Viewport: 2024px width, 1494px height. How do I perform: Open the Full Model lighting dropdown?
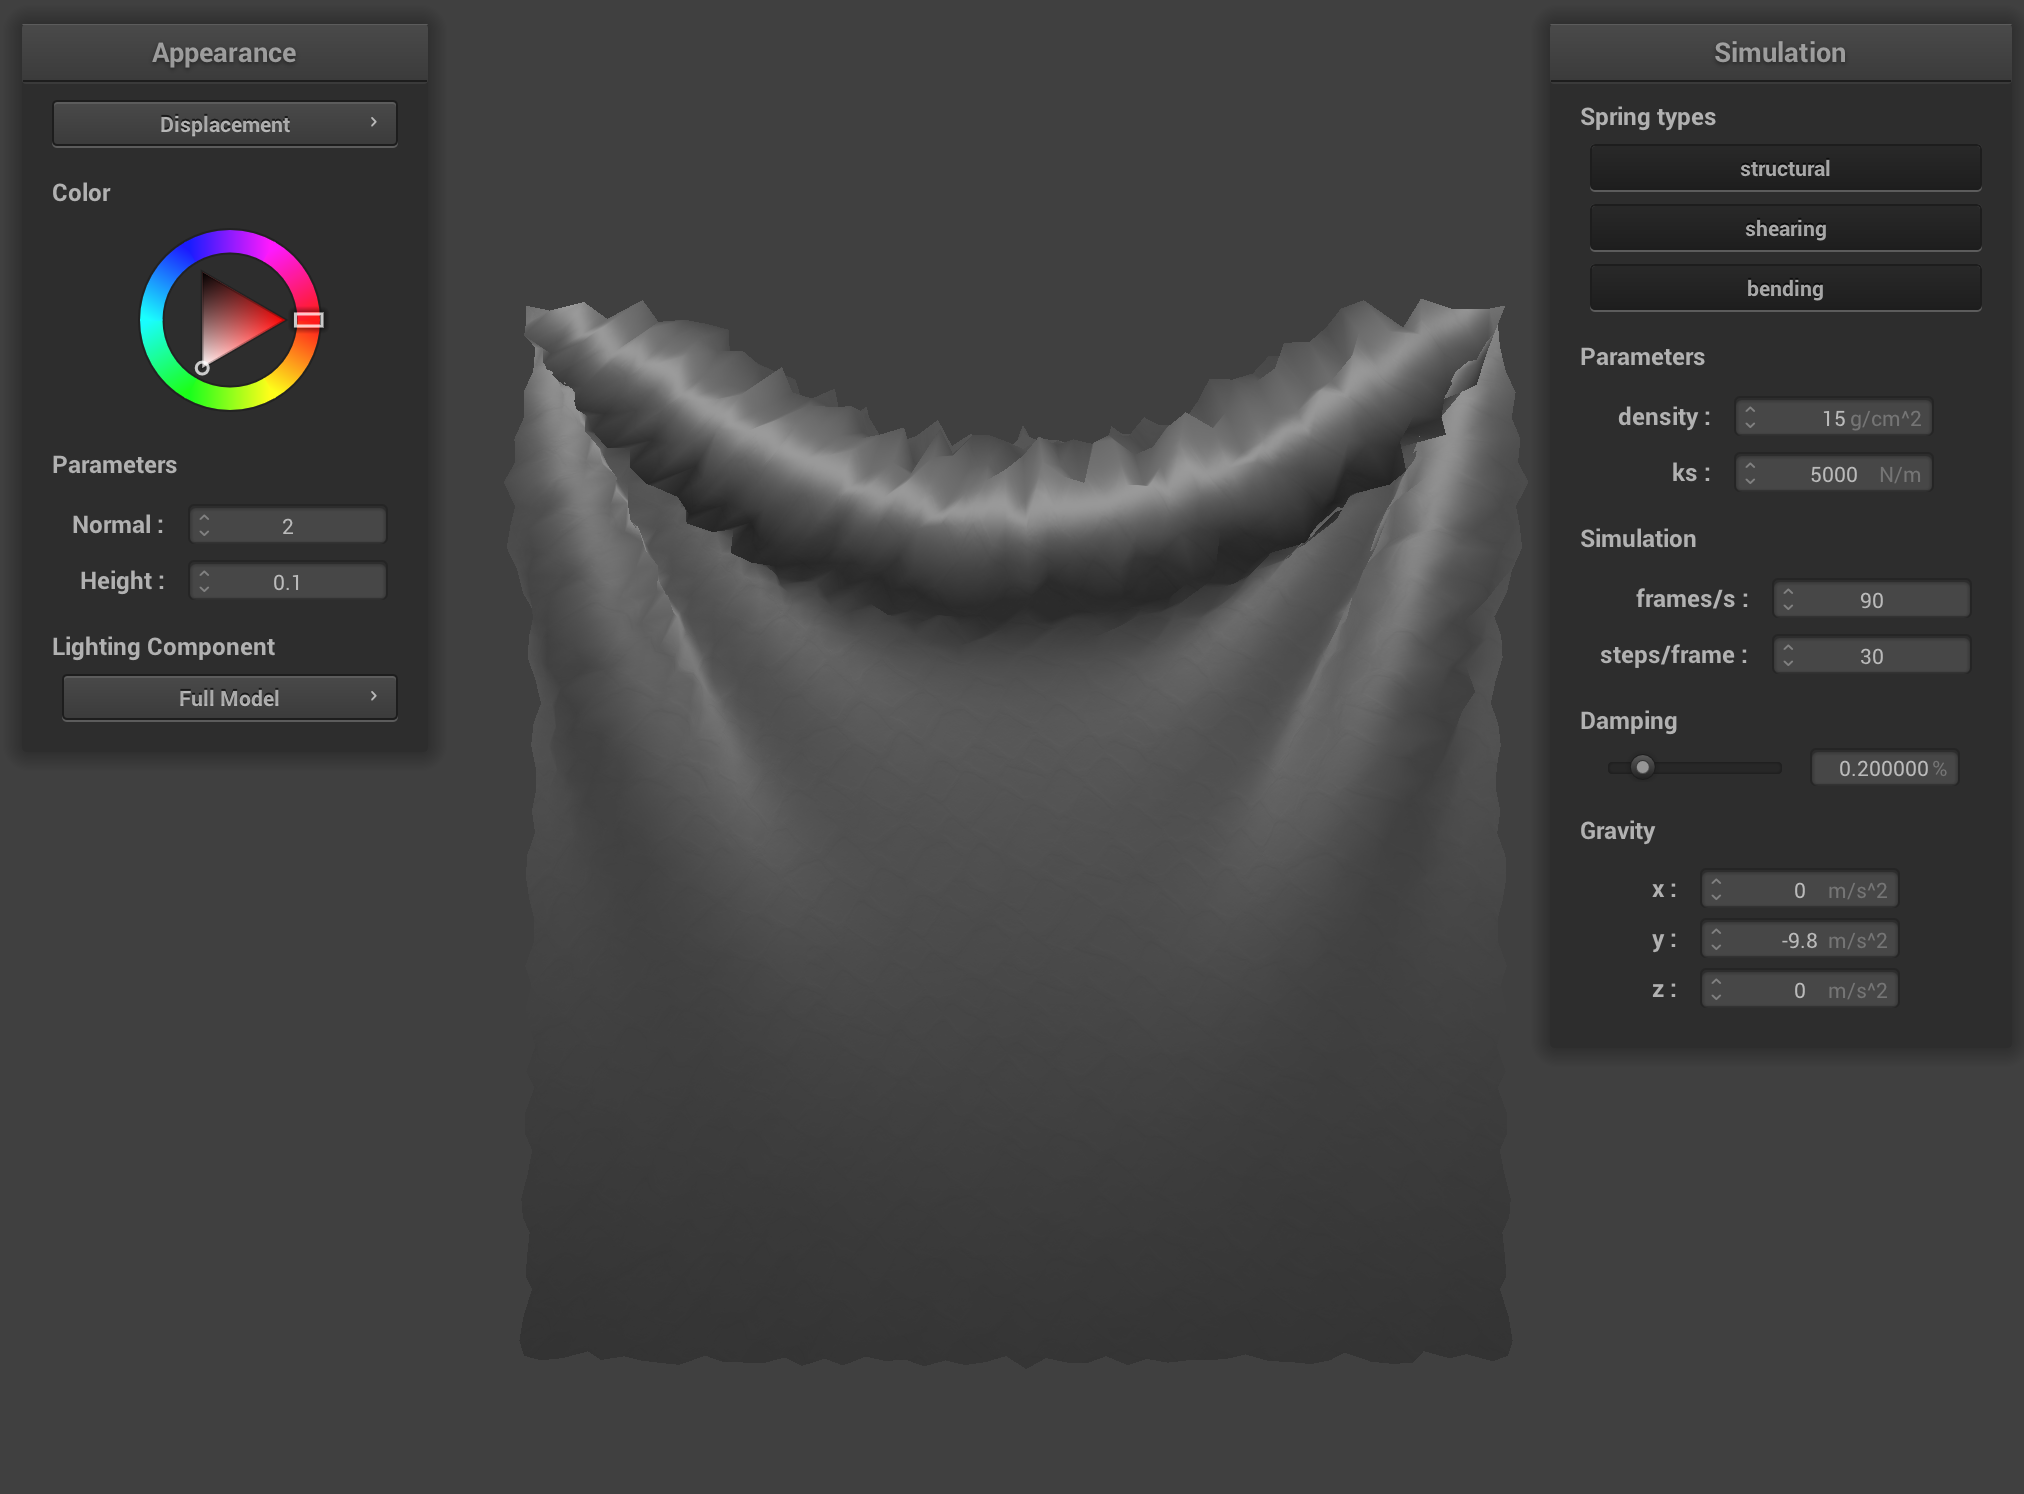tap(229, 698)
